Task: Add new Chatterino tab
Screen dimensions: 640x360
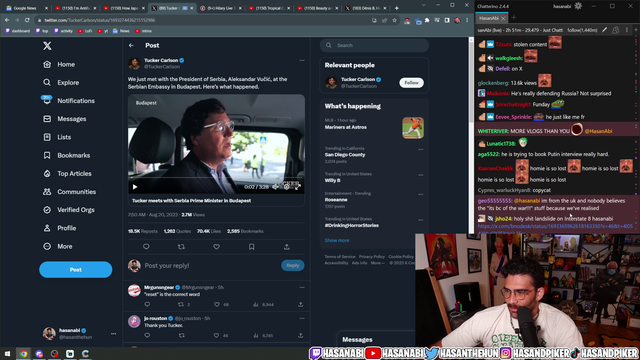Action: [x=513, y=18]
